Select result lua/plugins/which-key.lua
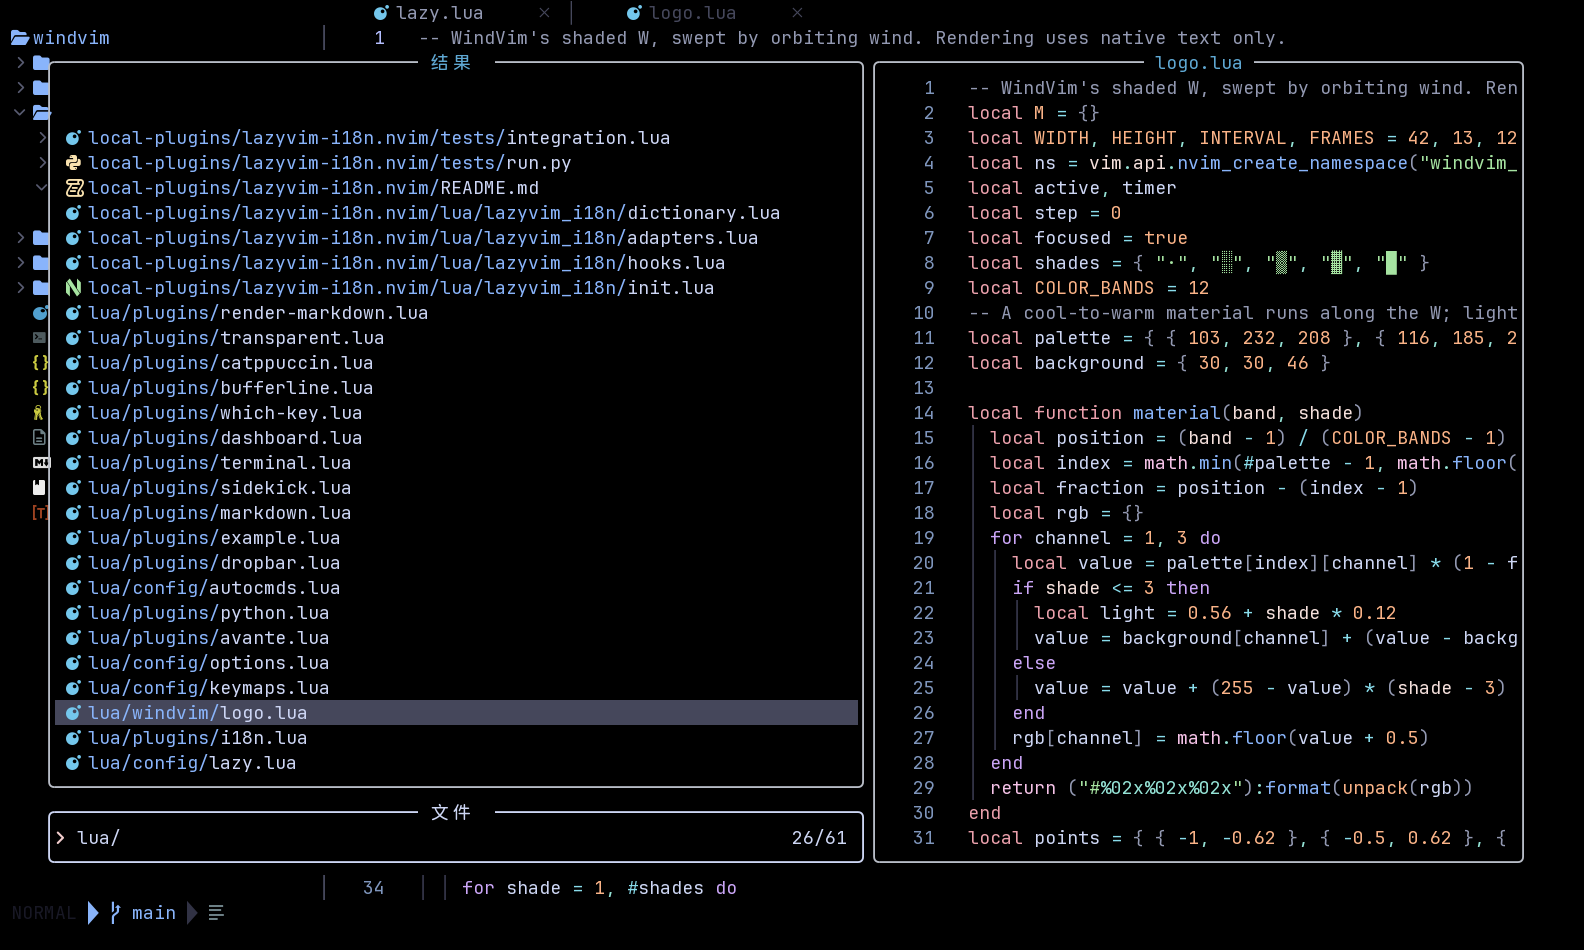Image resolution: width=1584 pixels, height=950 pixels. [x=456, y=413]
